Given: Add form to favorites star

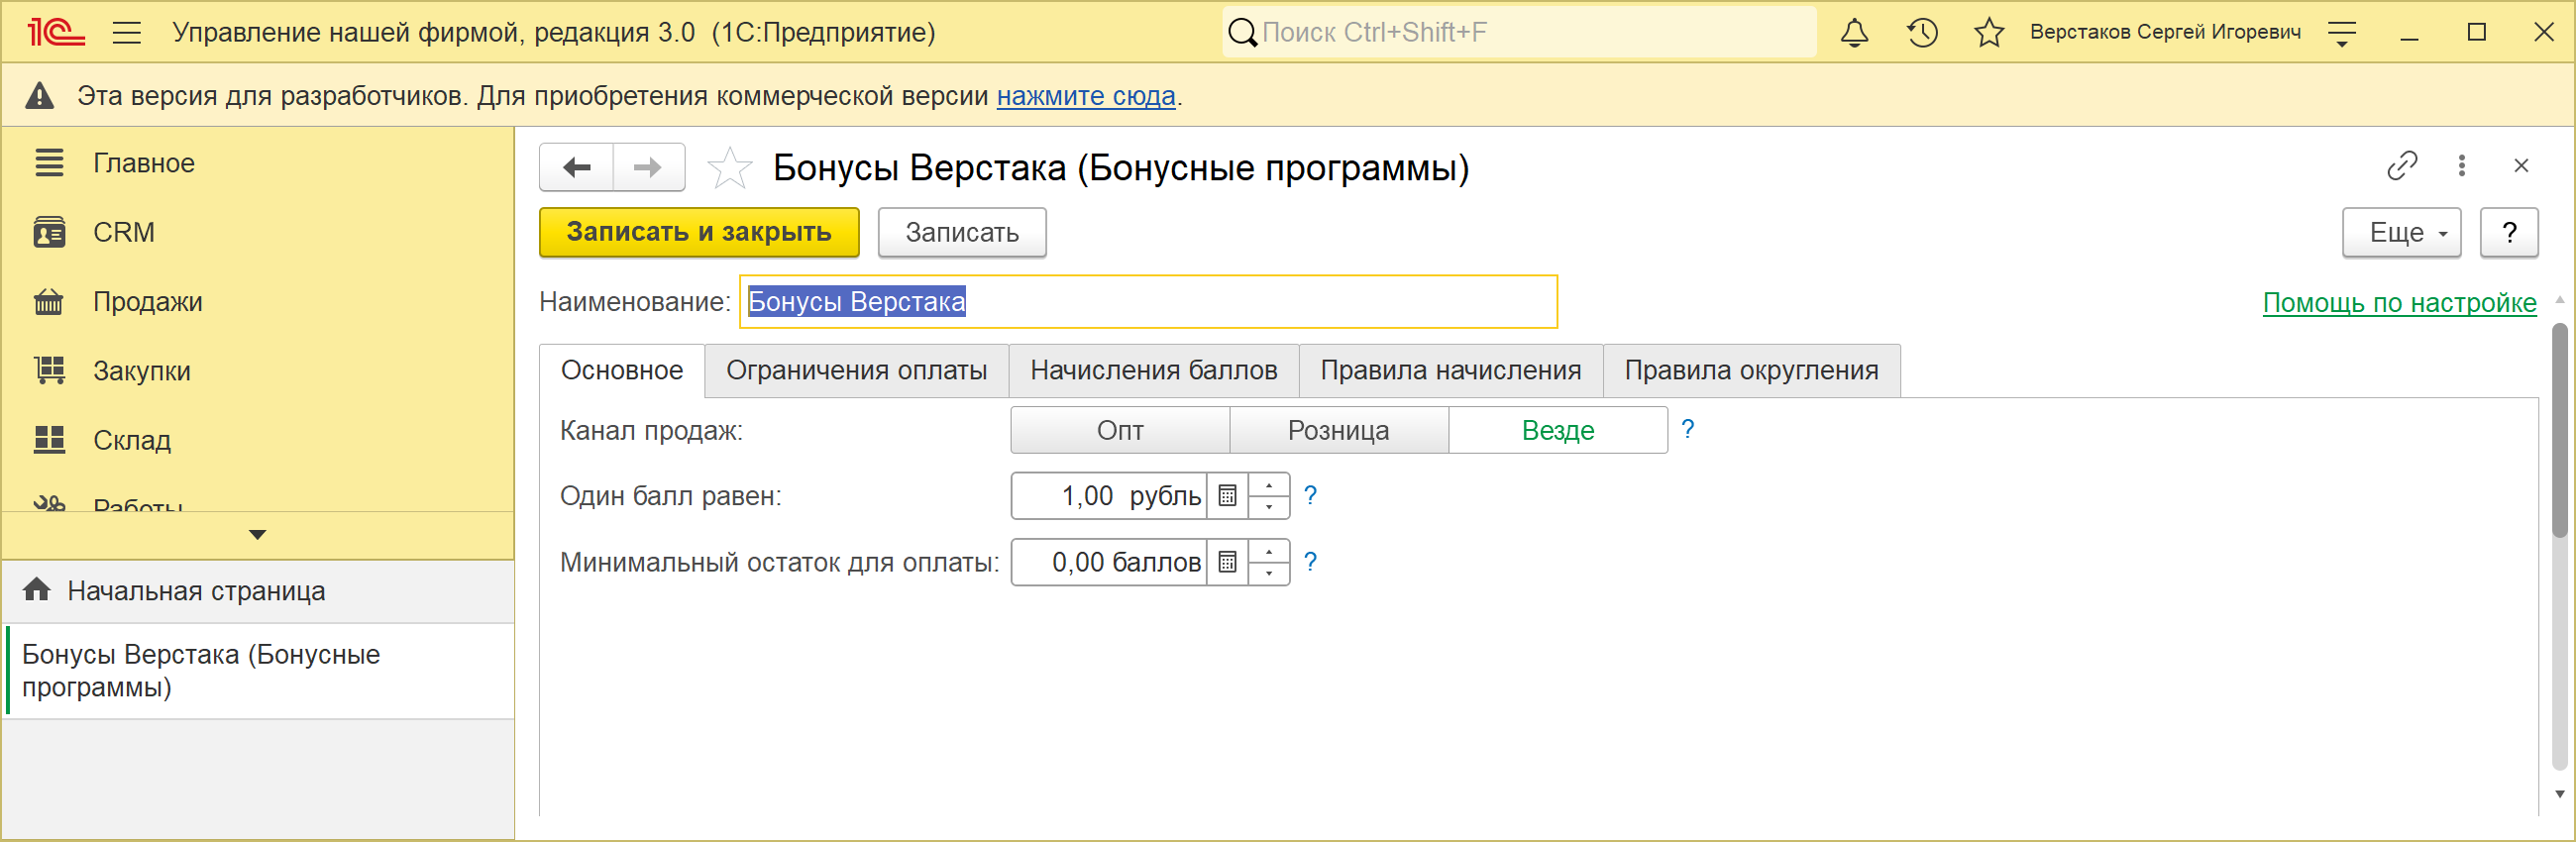Looking at the screenshot, I should coord(729,167).
